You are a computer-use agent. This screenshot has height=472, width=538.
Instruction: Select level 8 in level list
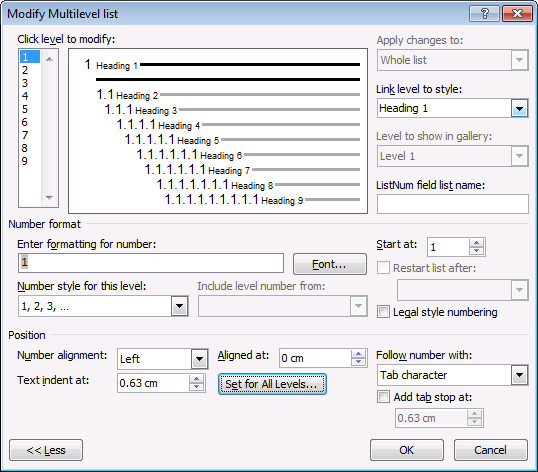[30, 148]
